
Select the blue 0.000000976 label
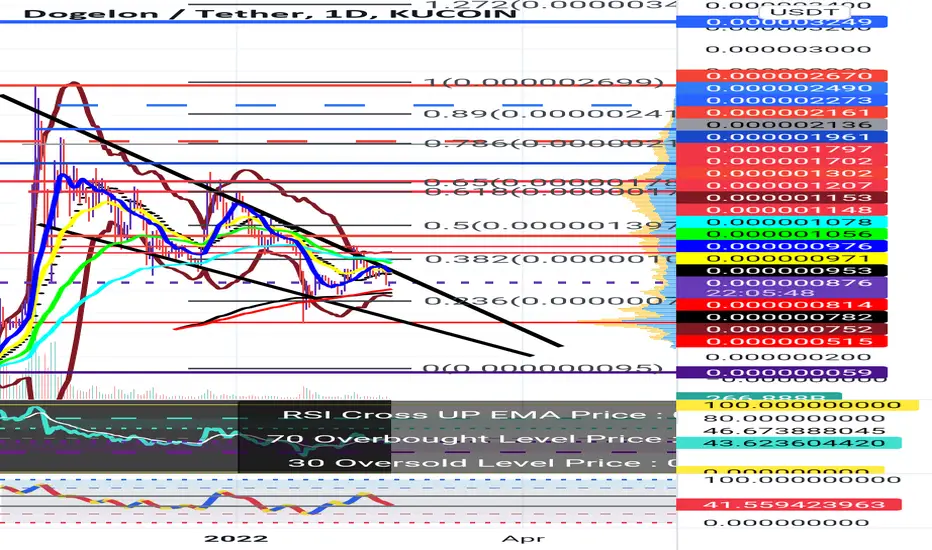[x=782, y=246]
